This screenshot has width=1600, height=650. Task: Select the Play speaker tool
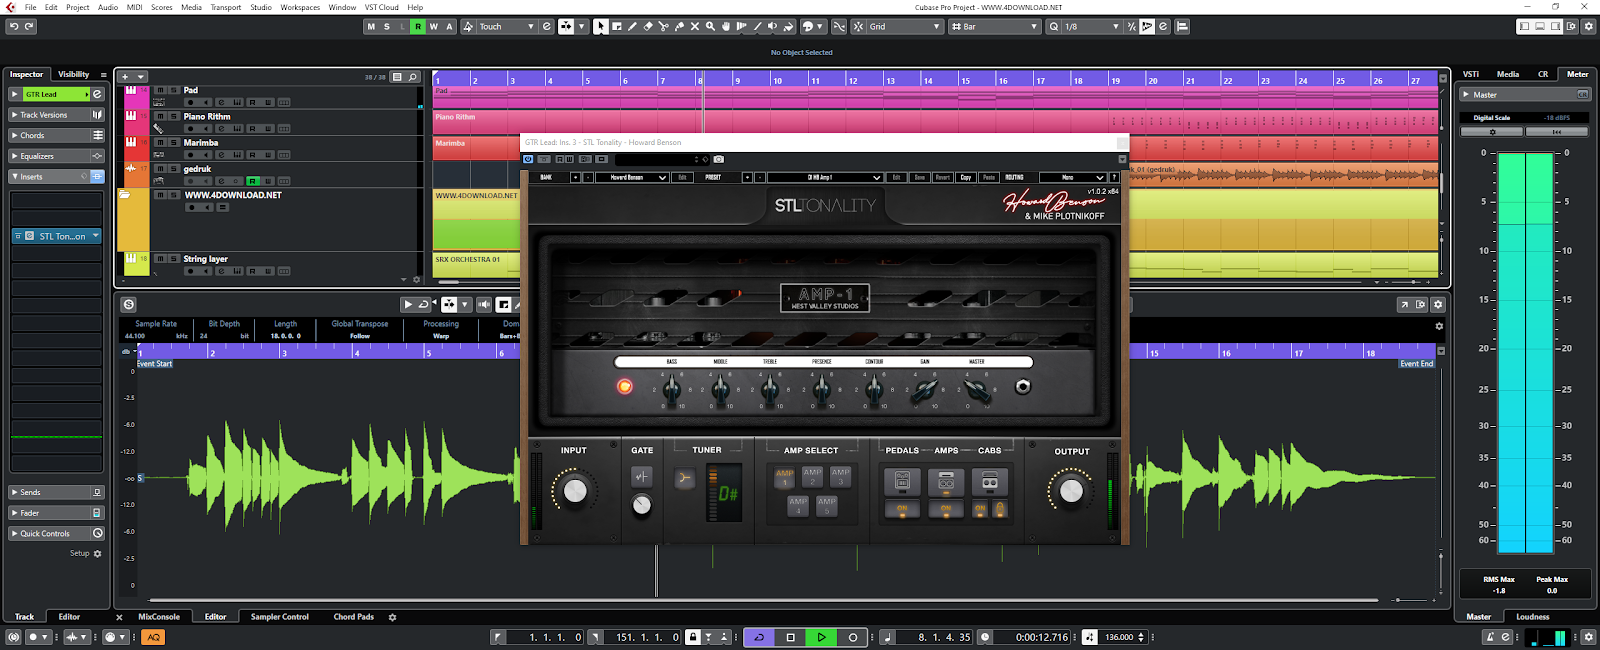point(772,26)
